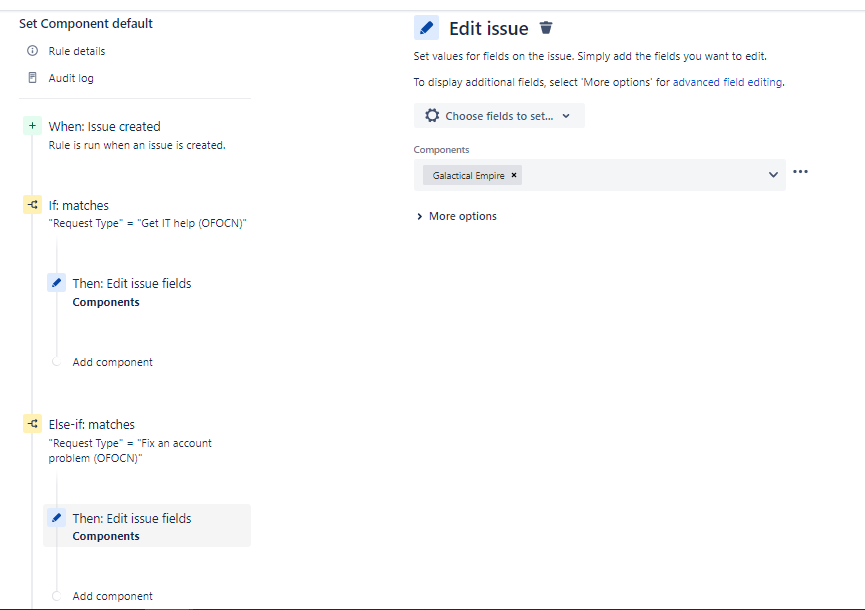Click Add component under the If branch
The image size is (865, 610).
113,362
